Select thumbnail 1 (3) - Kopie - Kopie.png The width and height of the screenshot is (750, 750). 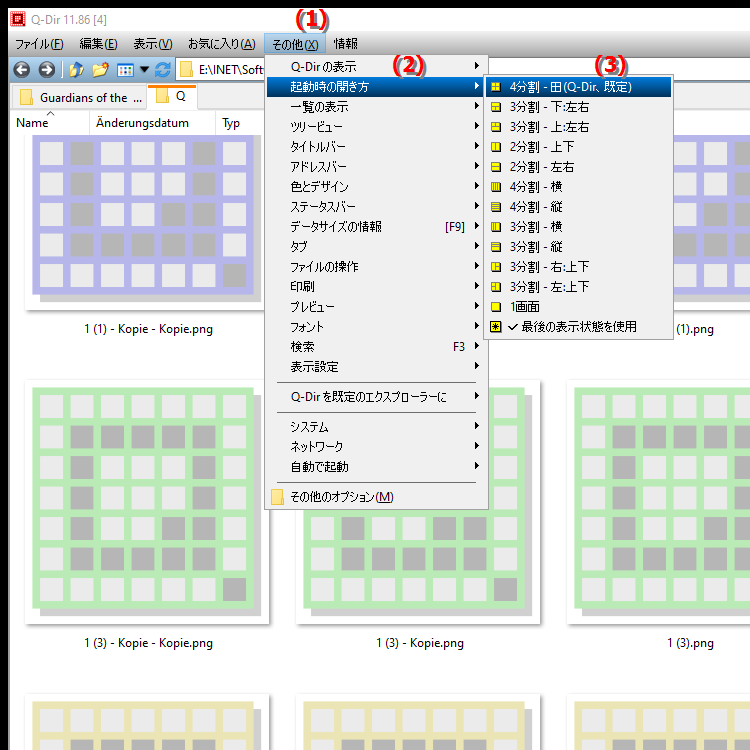click(147, 502)
